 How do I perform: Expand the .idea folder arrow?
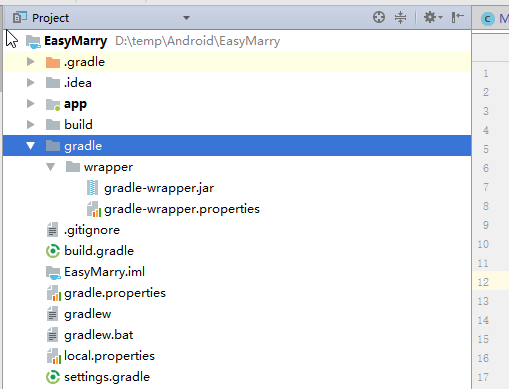(31, 83)
